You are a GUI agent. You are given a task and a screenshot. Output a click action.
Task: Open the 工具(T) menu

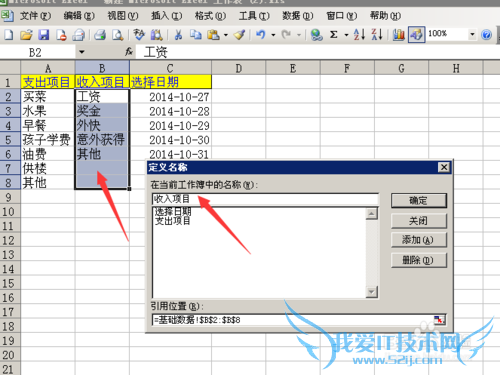(x=254, y=16)
